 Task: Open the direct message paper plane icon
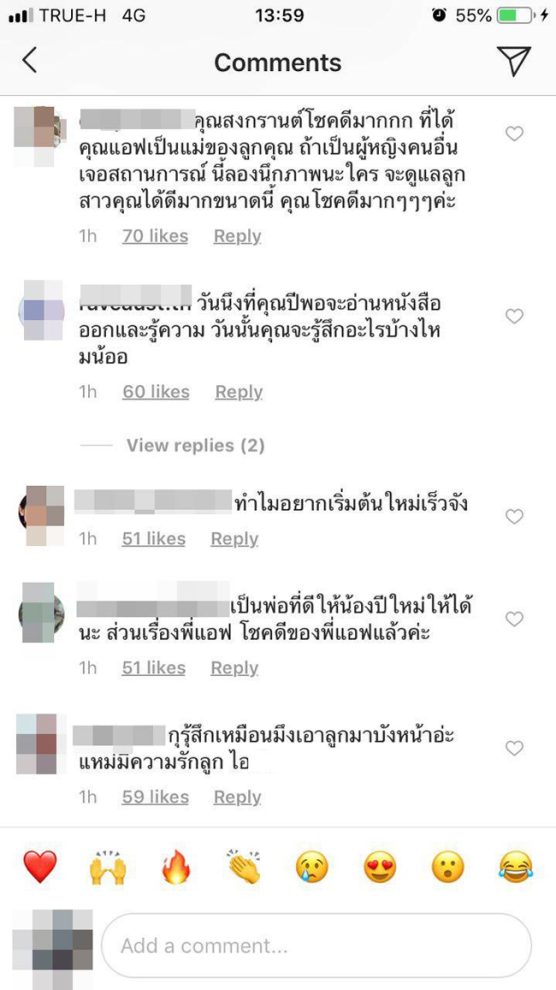tap(513, 61)
